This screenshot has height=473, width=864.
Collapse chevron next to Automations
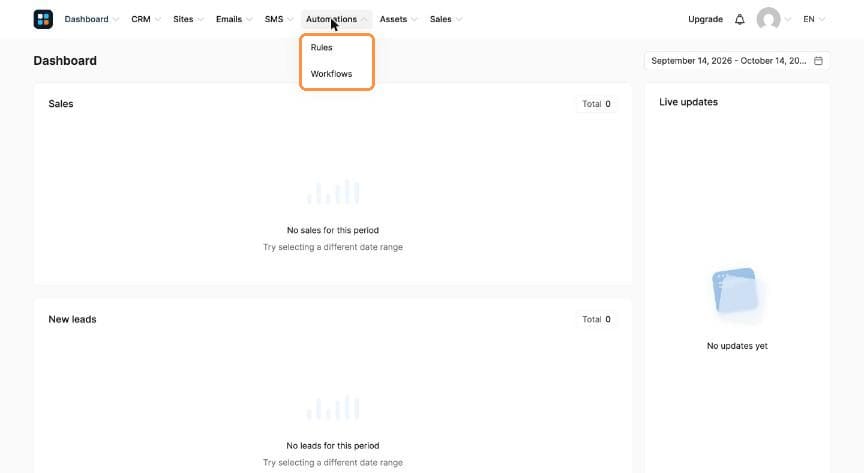click(364, 19)
